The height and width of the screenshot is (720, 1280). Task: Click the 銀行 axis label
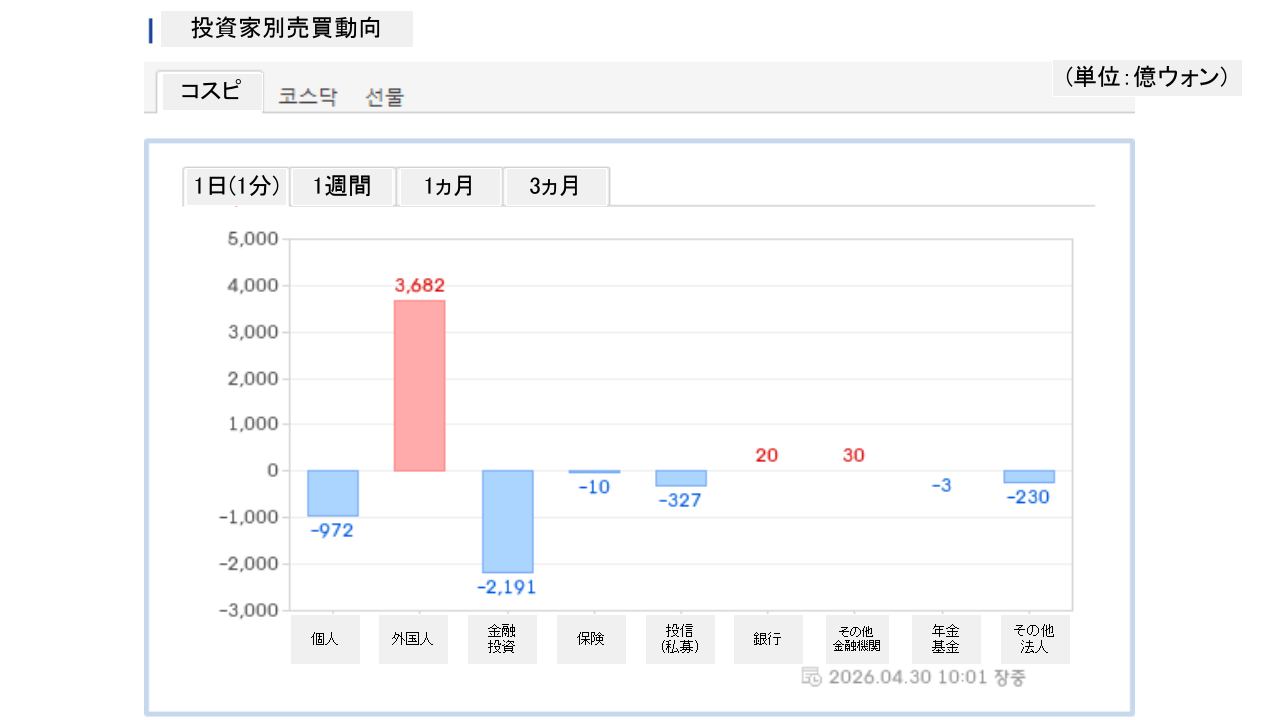point(768,639)
